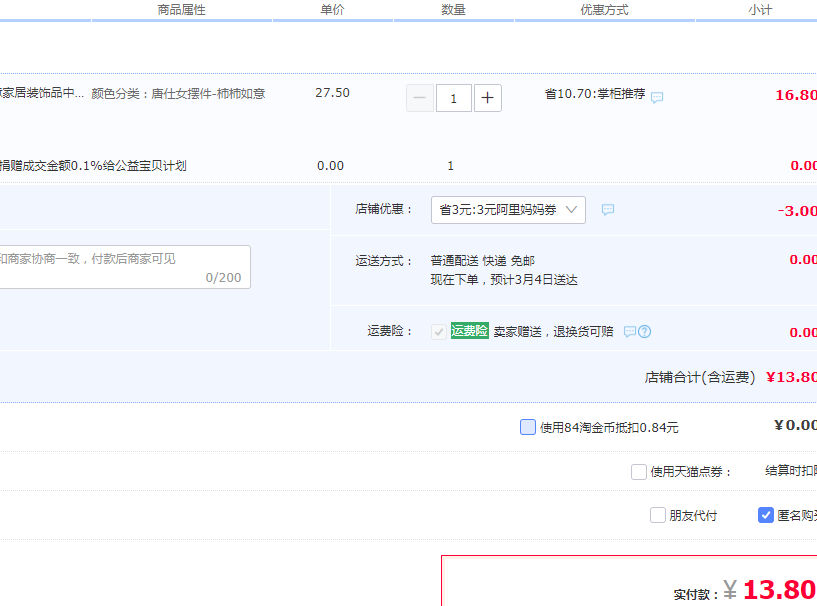Increase quantity with the plus button
Image resolution: width=817 pixels, height=606 pixels.
[x=488, y=98]
